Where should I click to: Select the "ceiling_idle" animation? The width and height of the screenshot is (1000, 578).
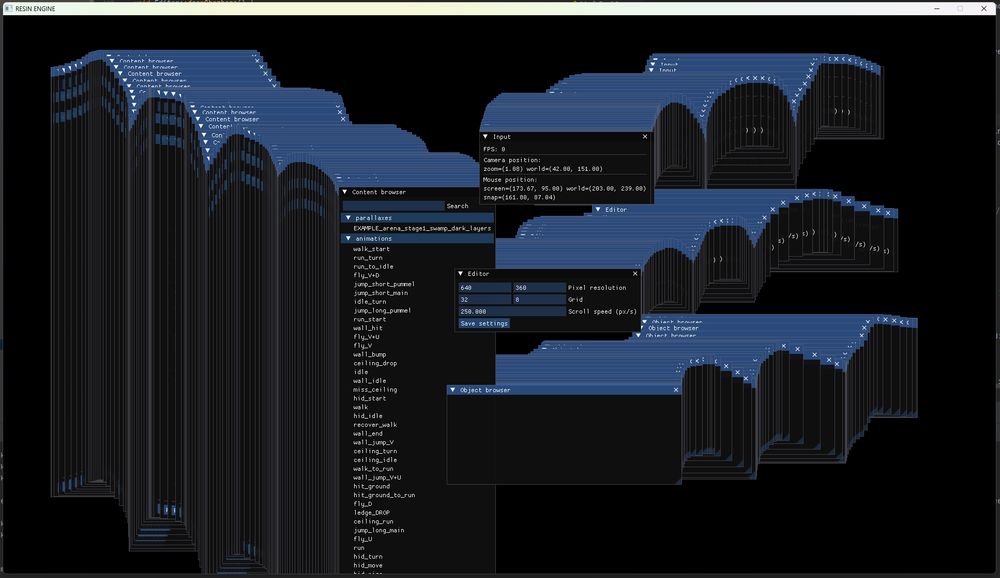375,460
